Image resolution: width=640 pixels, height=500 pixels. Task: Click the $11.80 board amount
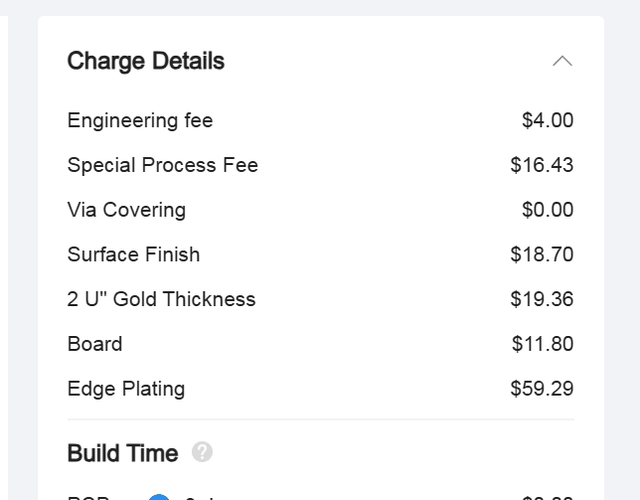coord(542,344)
